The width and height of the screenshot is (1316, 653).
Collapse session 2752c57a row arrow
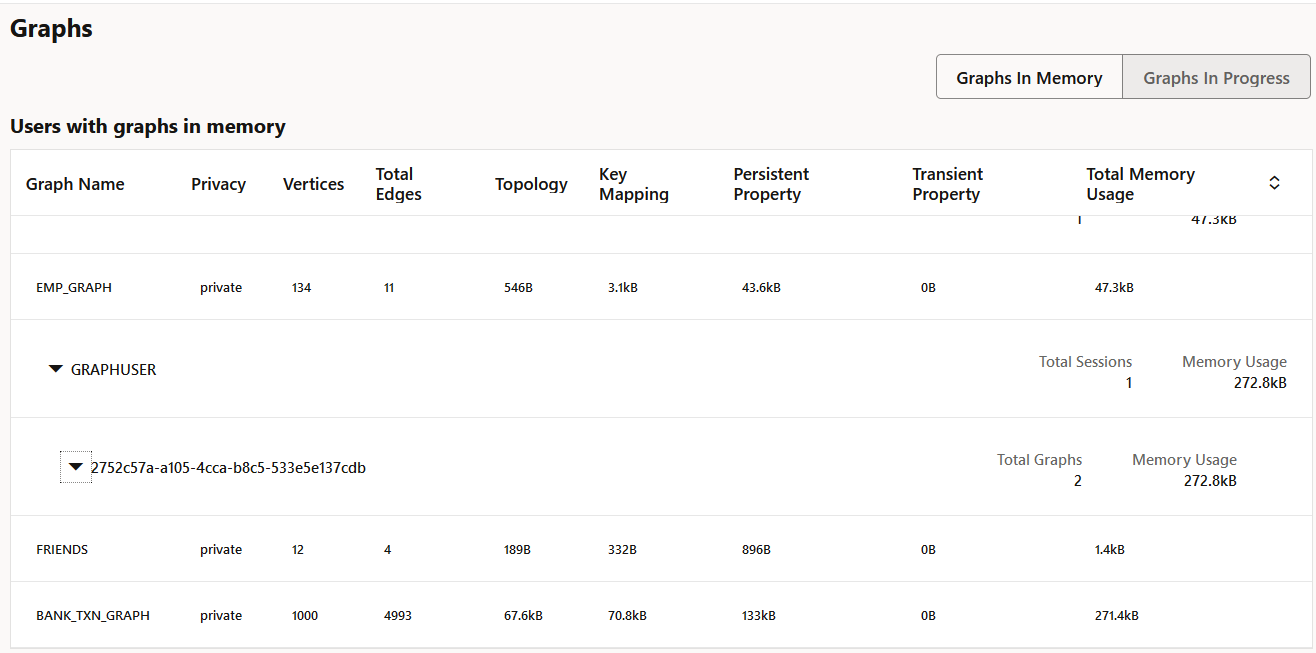pos(75,467)
